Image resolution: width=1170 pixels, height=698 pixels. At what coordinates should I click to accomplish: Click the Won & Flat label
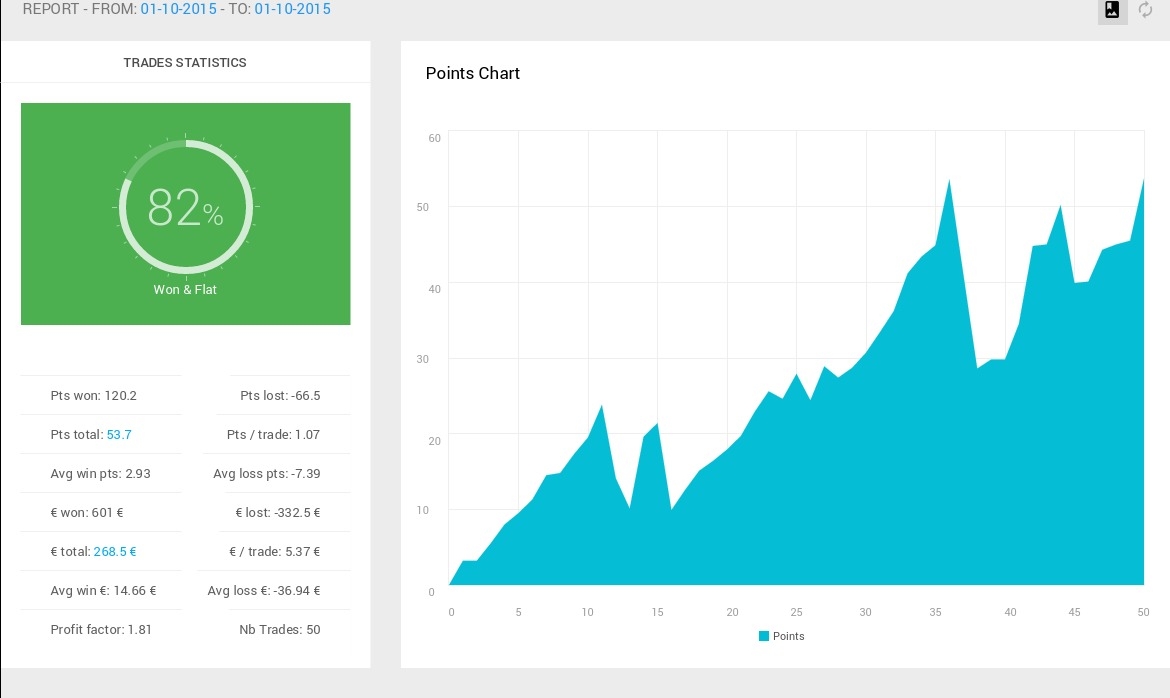pyautogui.click(x=185, y=290)
